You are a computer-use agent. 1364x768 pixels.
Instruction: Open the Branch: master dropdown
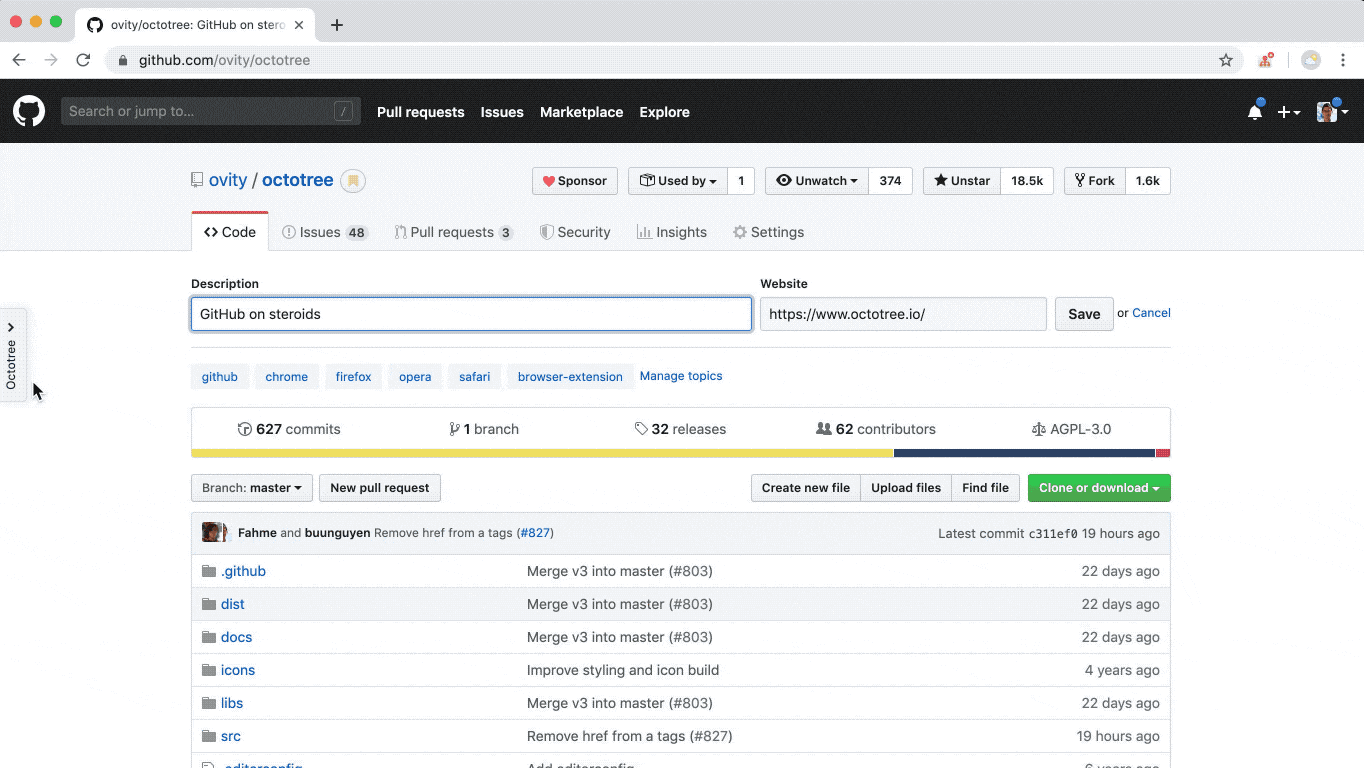tap(252, 488)
